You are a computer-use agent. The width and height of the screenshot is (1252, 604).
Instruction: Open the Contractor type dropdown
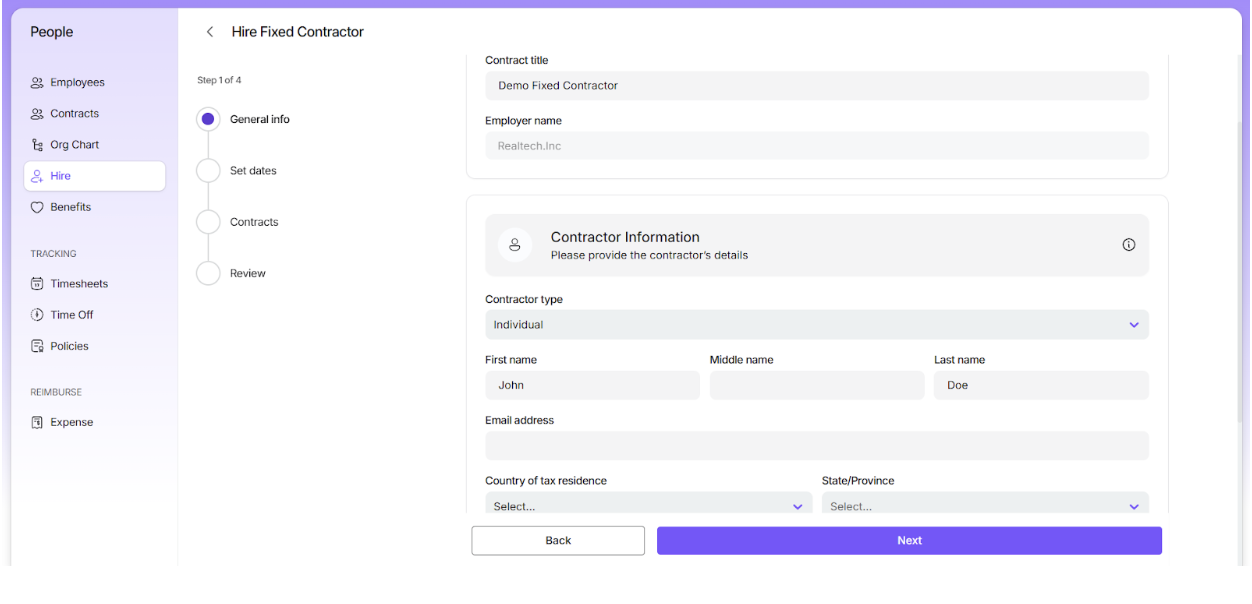point(816,325)
